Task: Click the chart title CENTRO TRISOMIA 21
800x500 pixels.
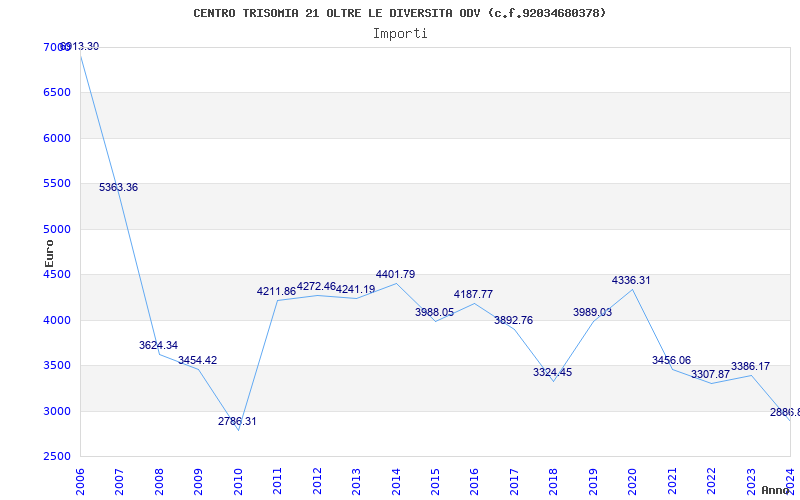Action: click(x=399, y=13)
